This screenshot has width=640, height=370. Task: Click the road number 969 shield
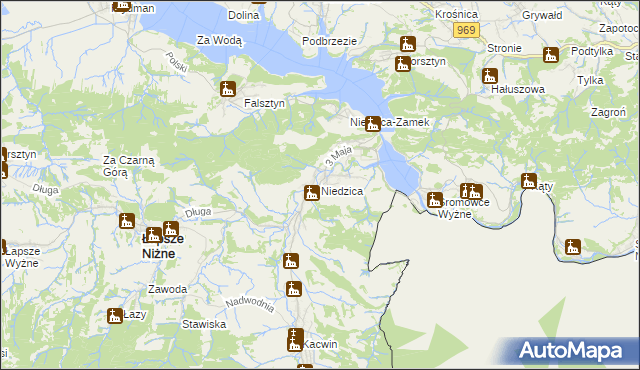click(x=466, y=30)
